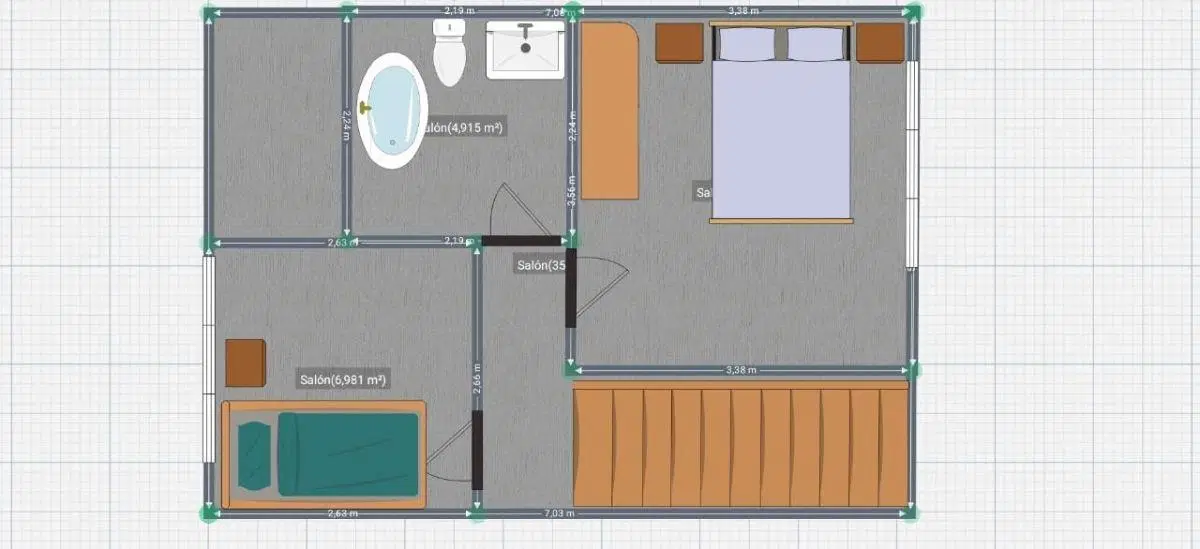
Task: Click the 3,38 m dimension directly above the staircase
Action: click(x=741, y=370)
